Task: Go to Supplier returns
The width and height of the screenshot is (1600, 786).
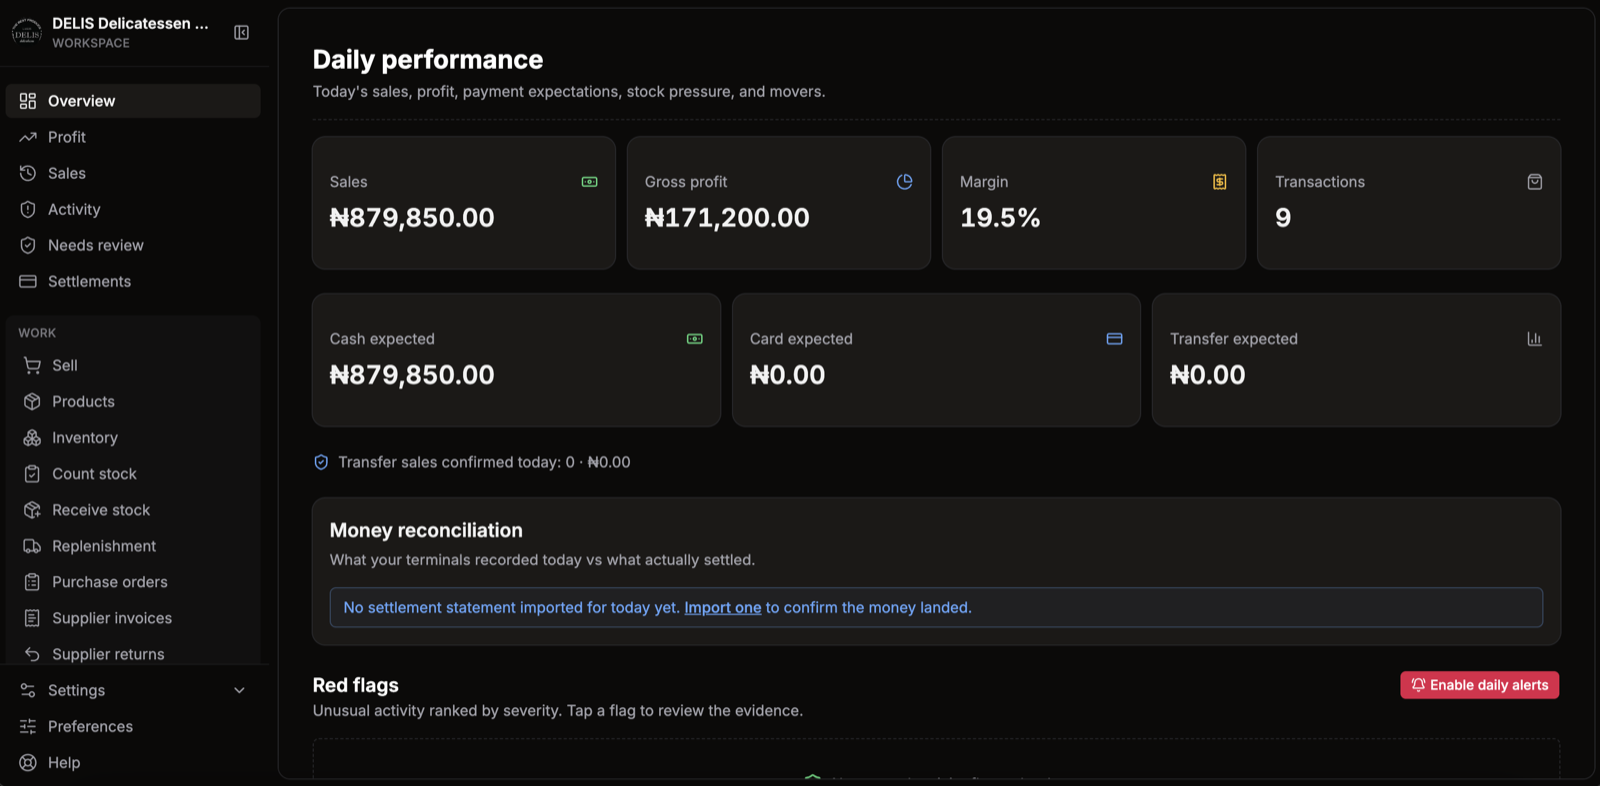Action: point(133,653)
